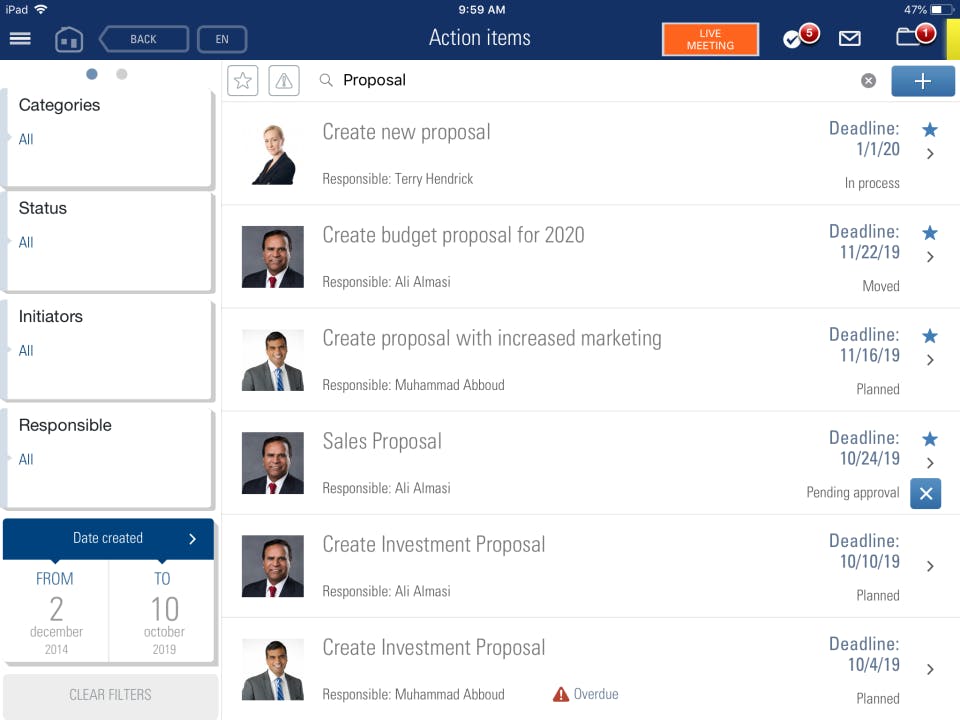The image size is (960, 720).
Task: Go to the home screen icon
Action: [x=69, y=40]
